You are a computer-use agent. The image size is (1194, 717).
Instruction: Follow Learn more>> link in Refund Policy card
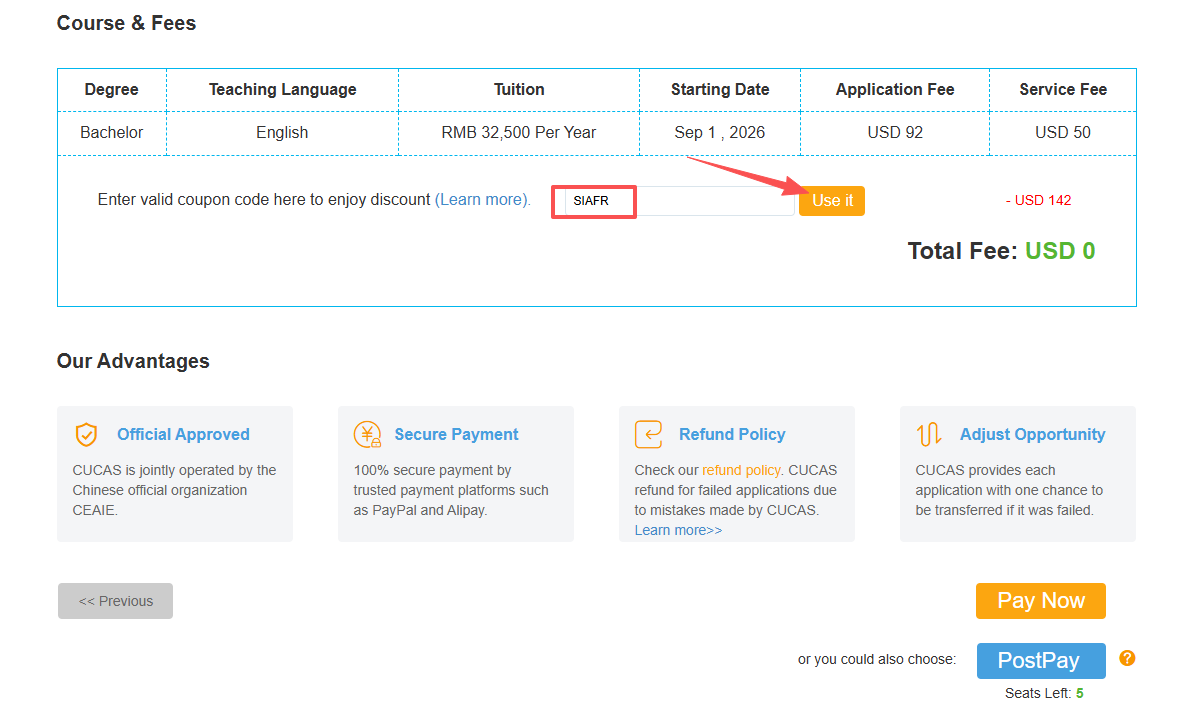678,530
